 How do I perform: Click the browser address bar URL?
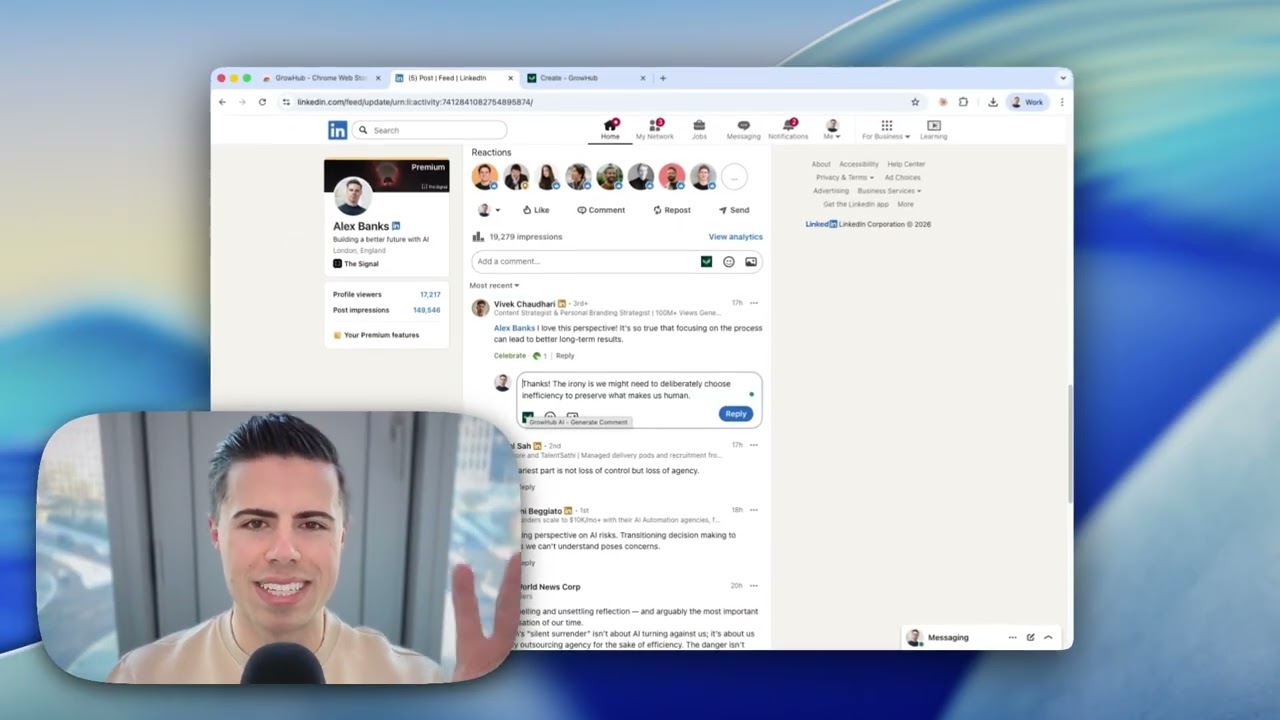[415, 102]
